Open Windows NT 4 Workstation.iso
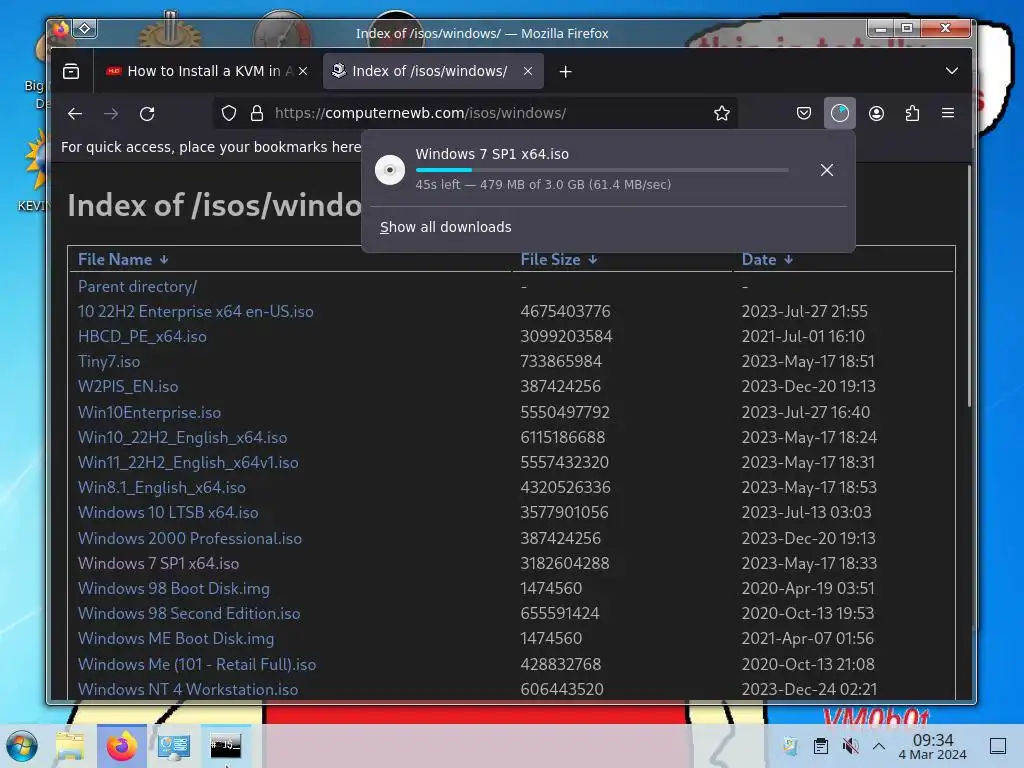1024x768 pixels. (x=188, y=689)
